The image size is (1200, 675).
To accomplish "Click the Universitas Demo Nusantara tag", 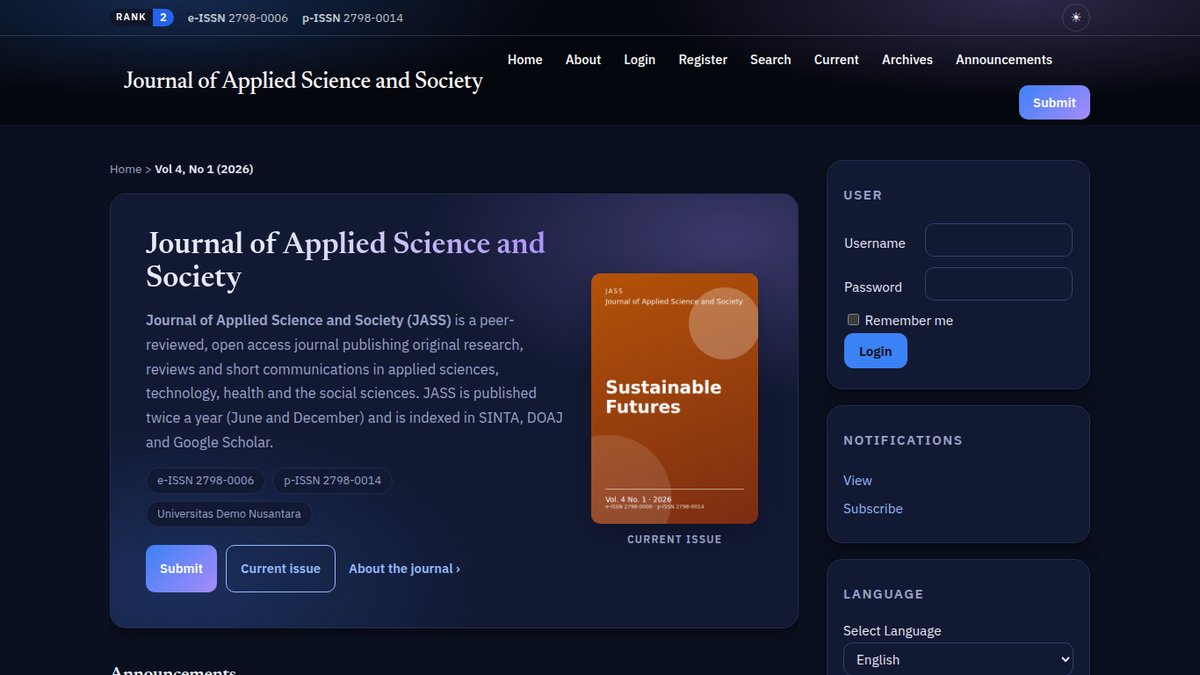I will [x=229, y=514].
